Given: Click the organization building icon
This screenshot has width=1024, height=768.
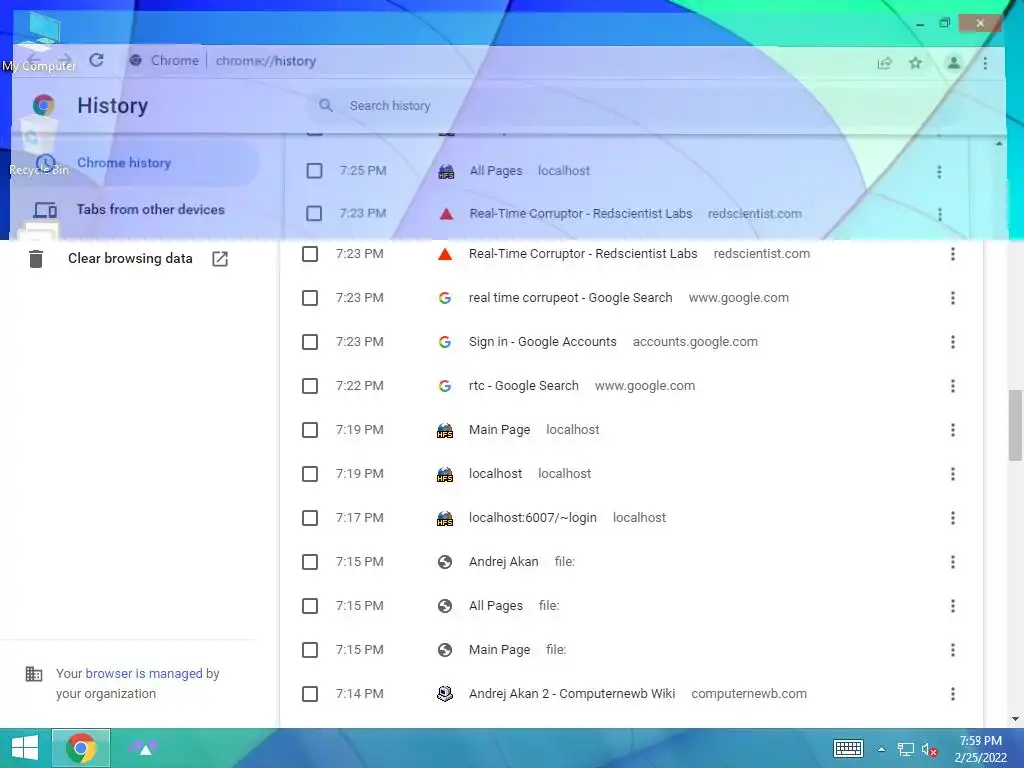Looking at the screenshot, I should click(x=33, y=673).
